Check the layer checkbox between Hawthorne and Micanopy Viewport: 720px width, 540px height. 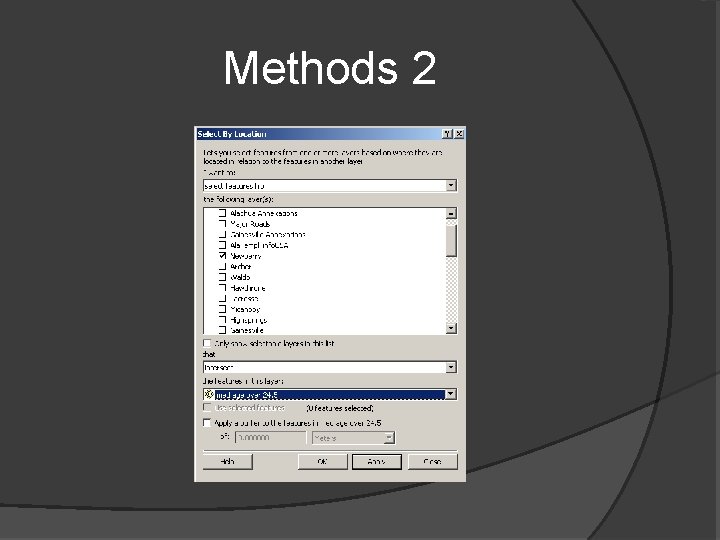pos(222,298)
